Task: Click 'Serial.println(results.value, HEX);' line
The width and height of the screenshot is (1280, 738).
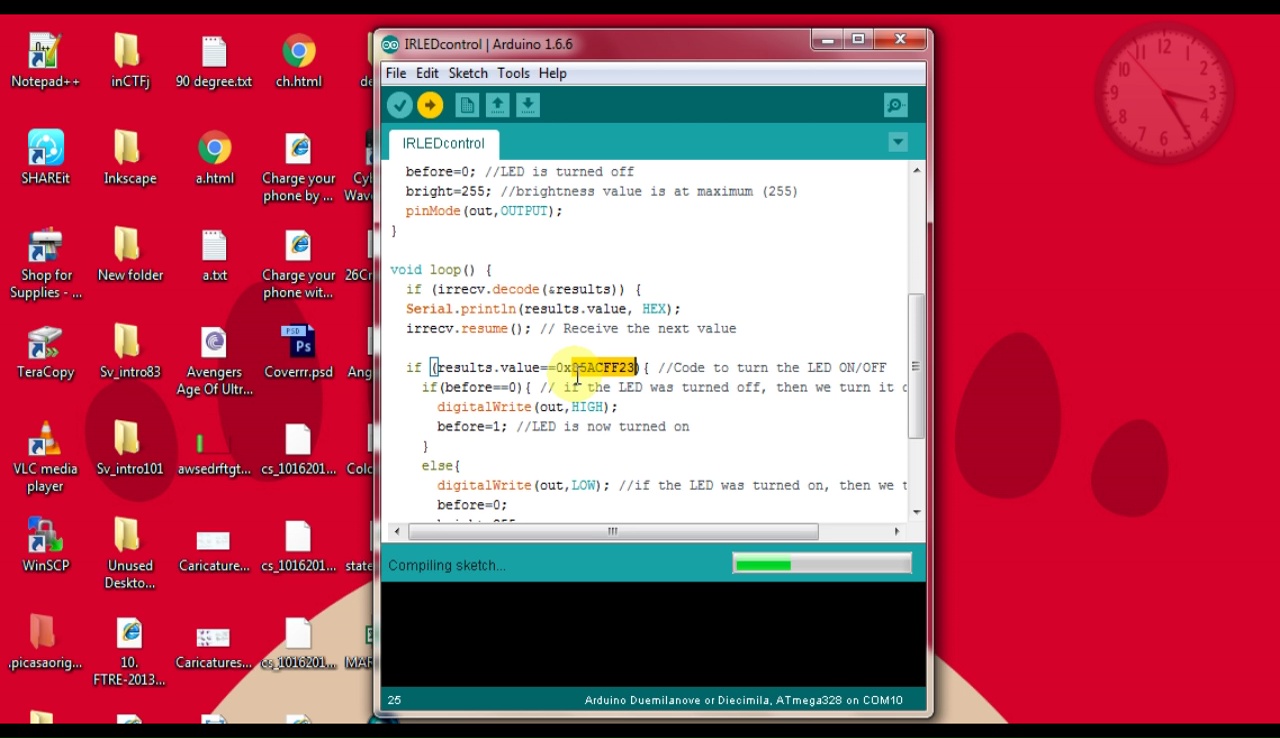Action: tap(543, 309)
